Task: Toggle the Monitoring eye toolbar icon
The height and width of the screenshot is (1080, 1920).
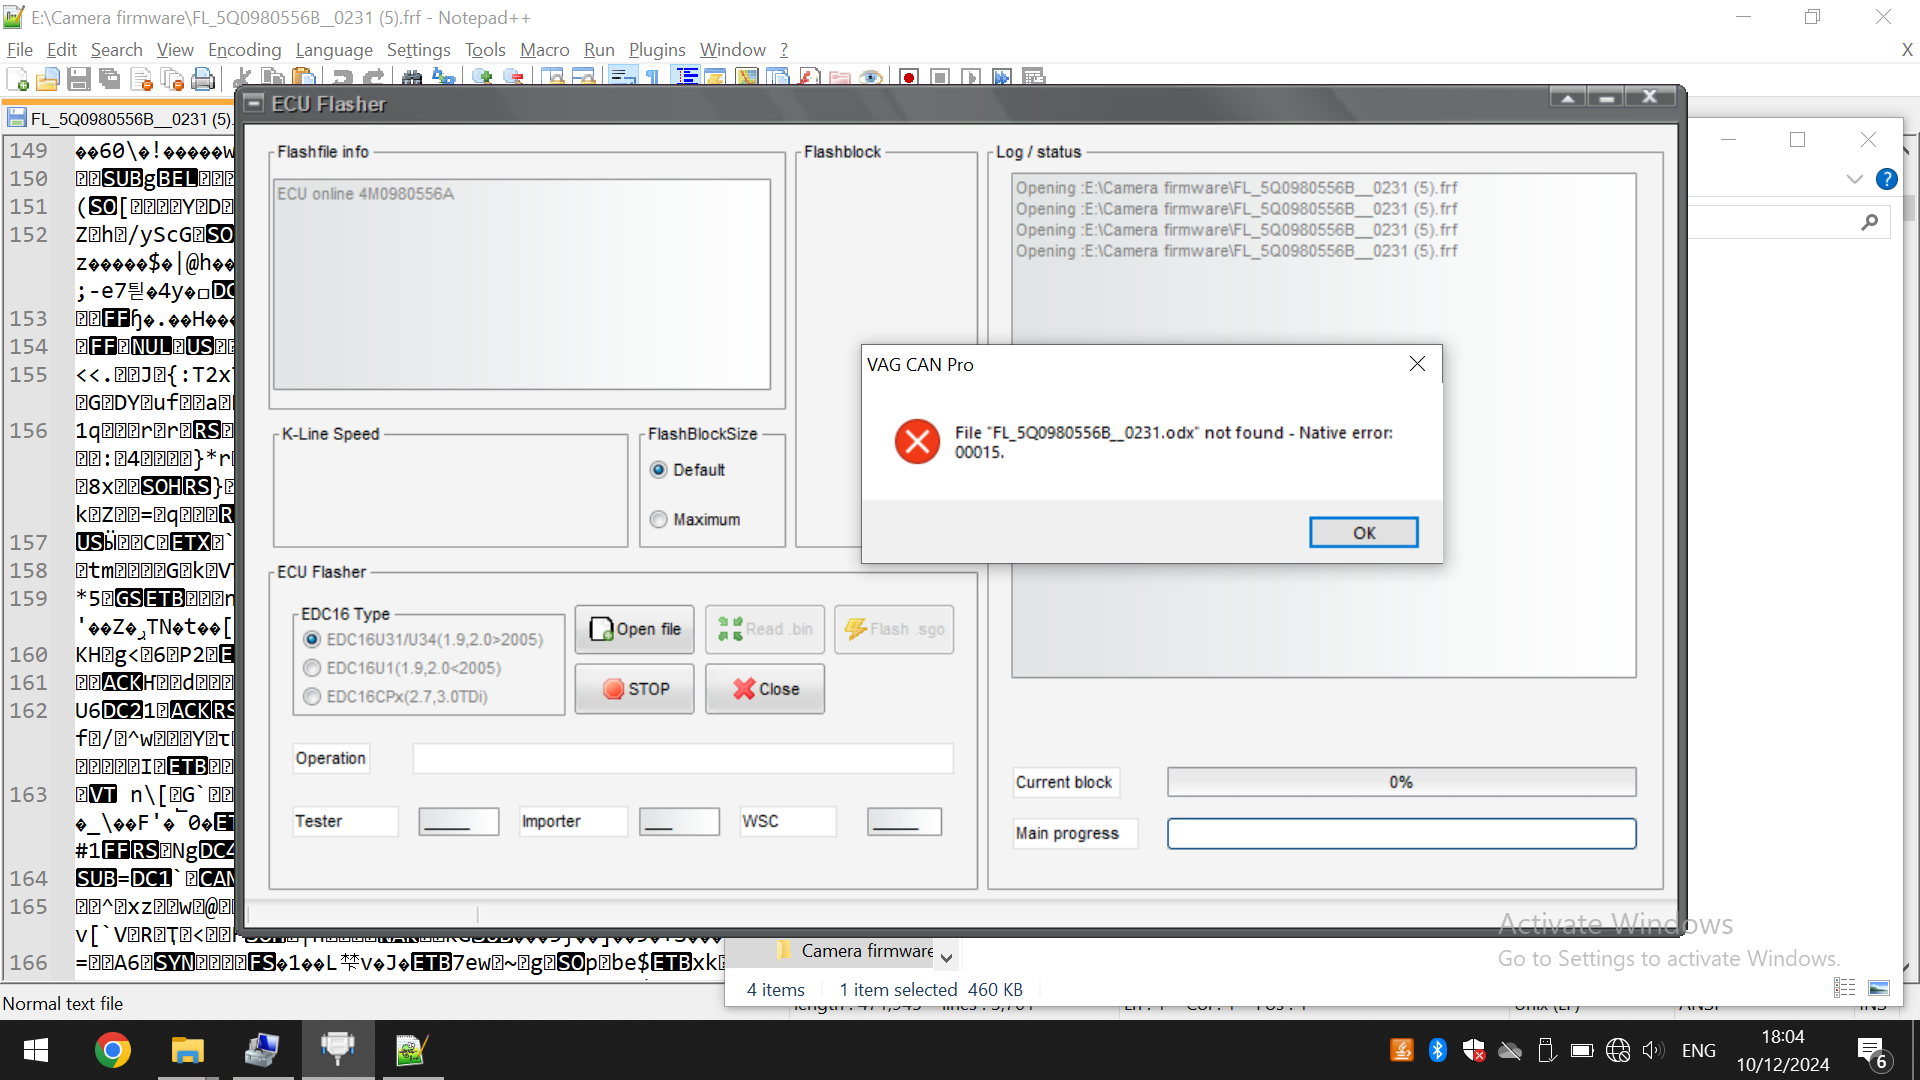Action: click(x=871, y=78)
